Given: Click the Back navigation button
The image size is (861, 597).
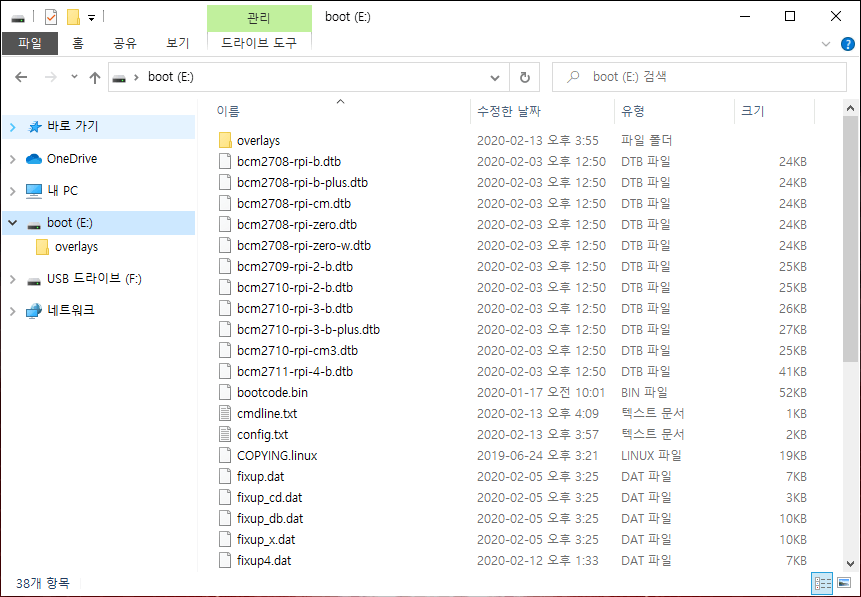Looking at the screenshot, I should coord(19,76).
